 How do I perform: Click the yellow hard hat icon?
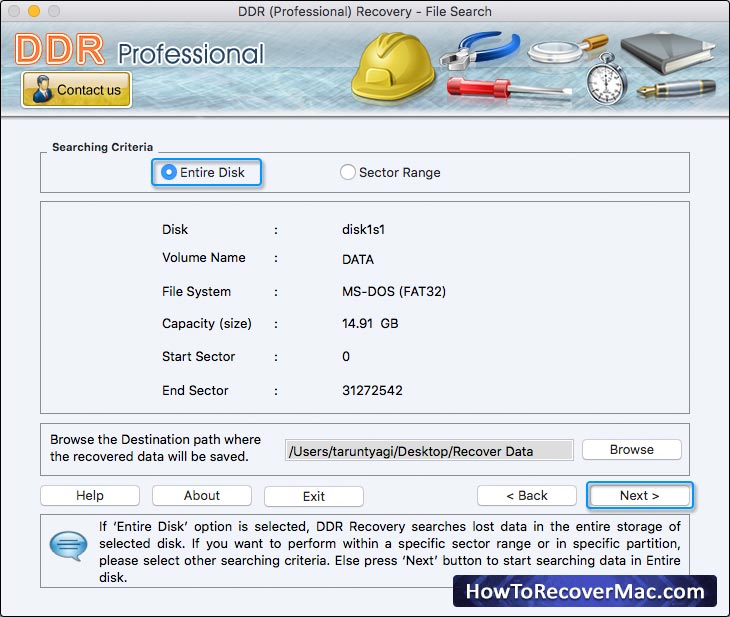point(393,66)
